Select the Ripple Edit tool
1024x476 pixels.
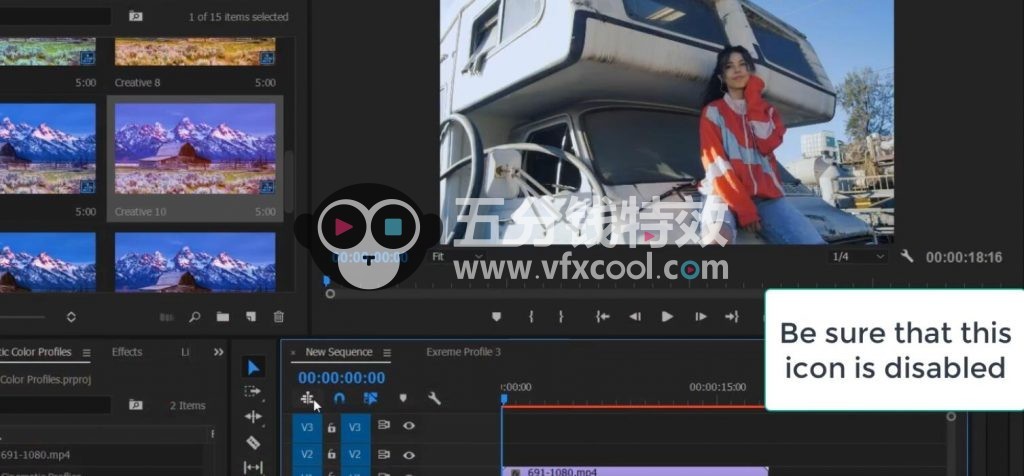pyautogui.click(x=253, y=417)
